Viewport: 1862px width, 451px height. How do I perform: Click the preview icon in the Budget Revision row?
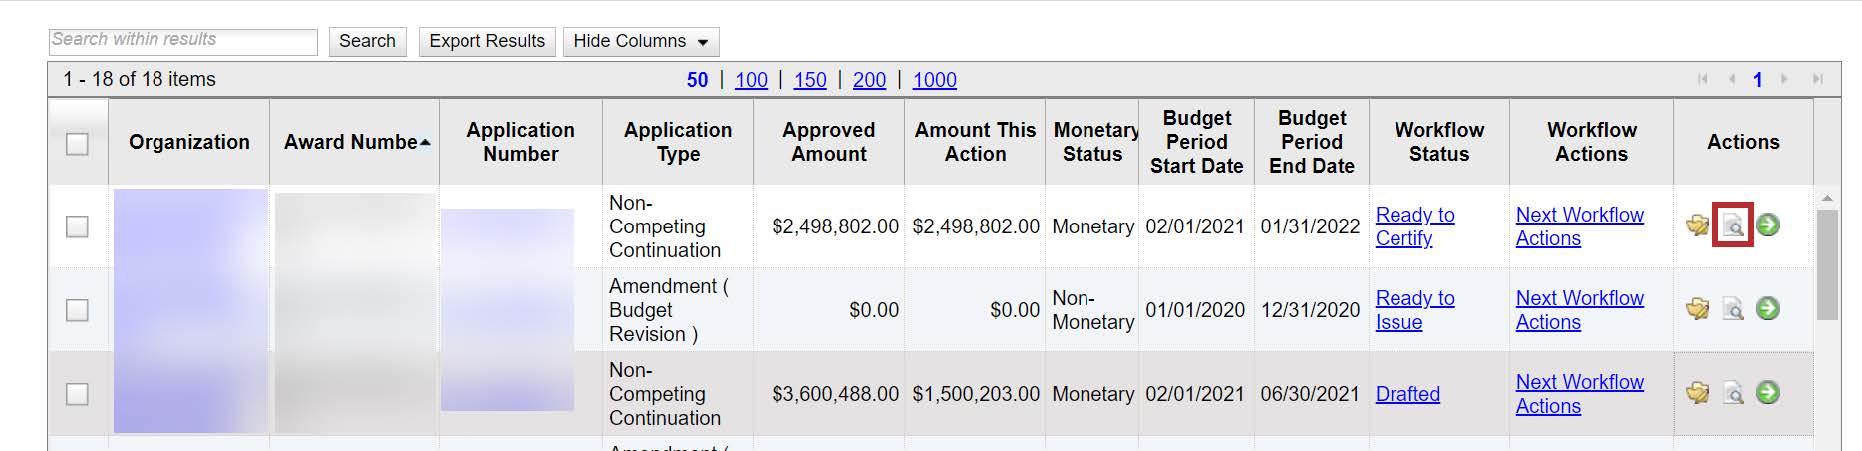point(1732,309)
